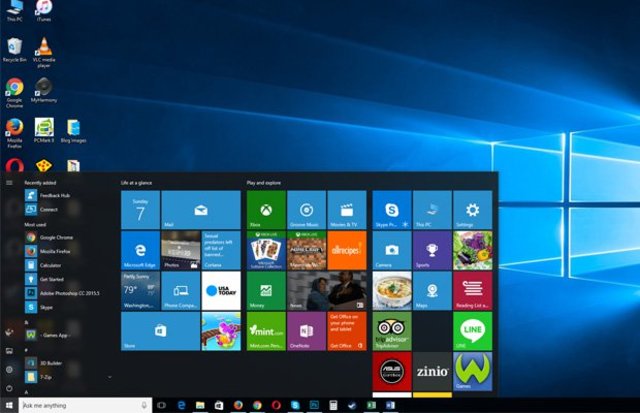Open the PCMark 8 desktop icon

(44, 131)
